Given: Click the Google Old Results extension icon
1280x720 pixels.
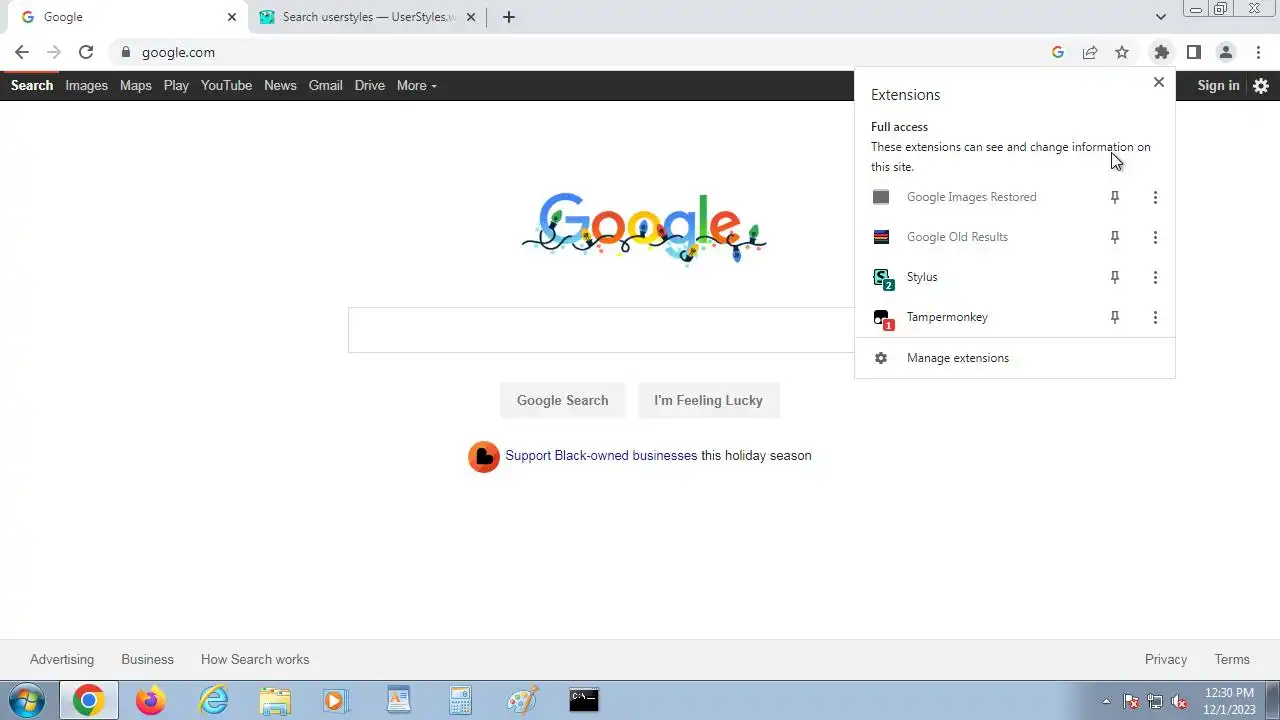Looking at the screenshot, I should tap(881, 237).
